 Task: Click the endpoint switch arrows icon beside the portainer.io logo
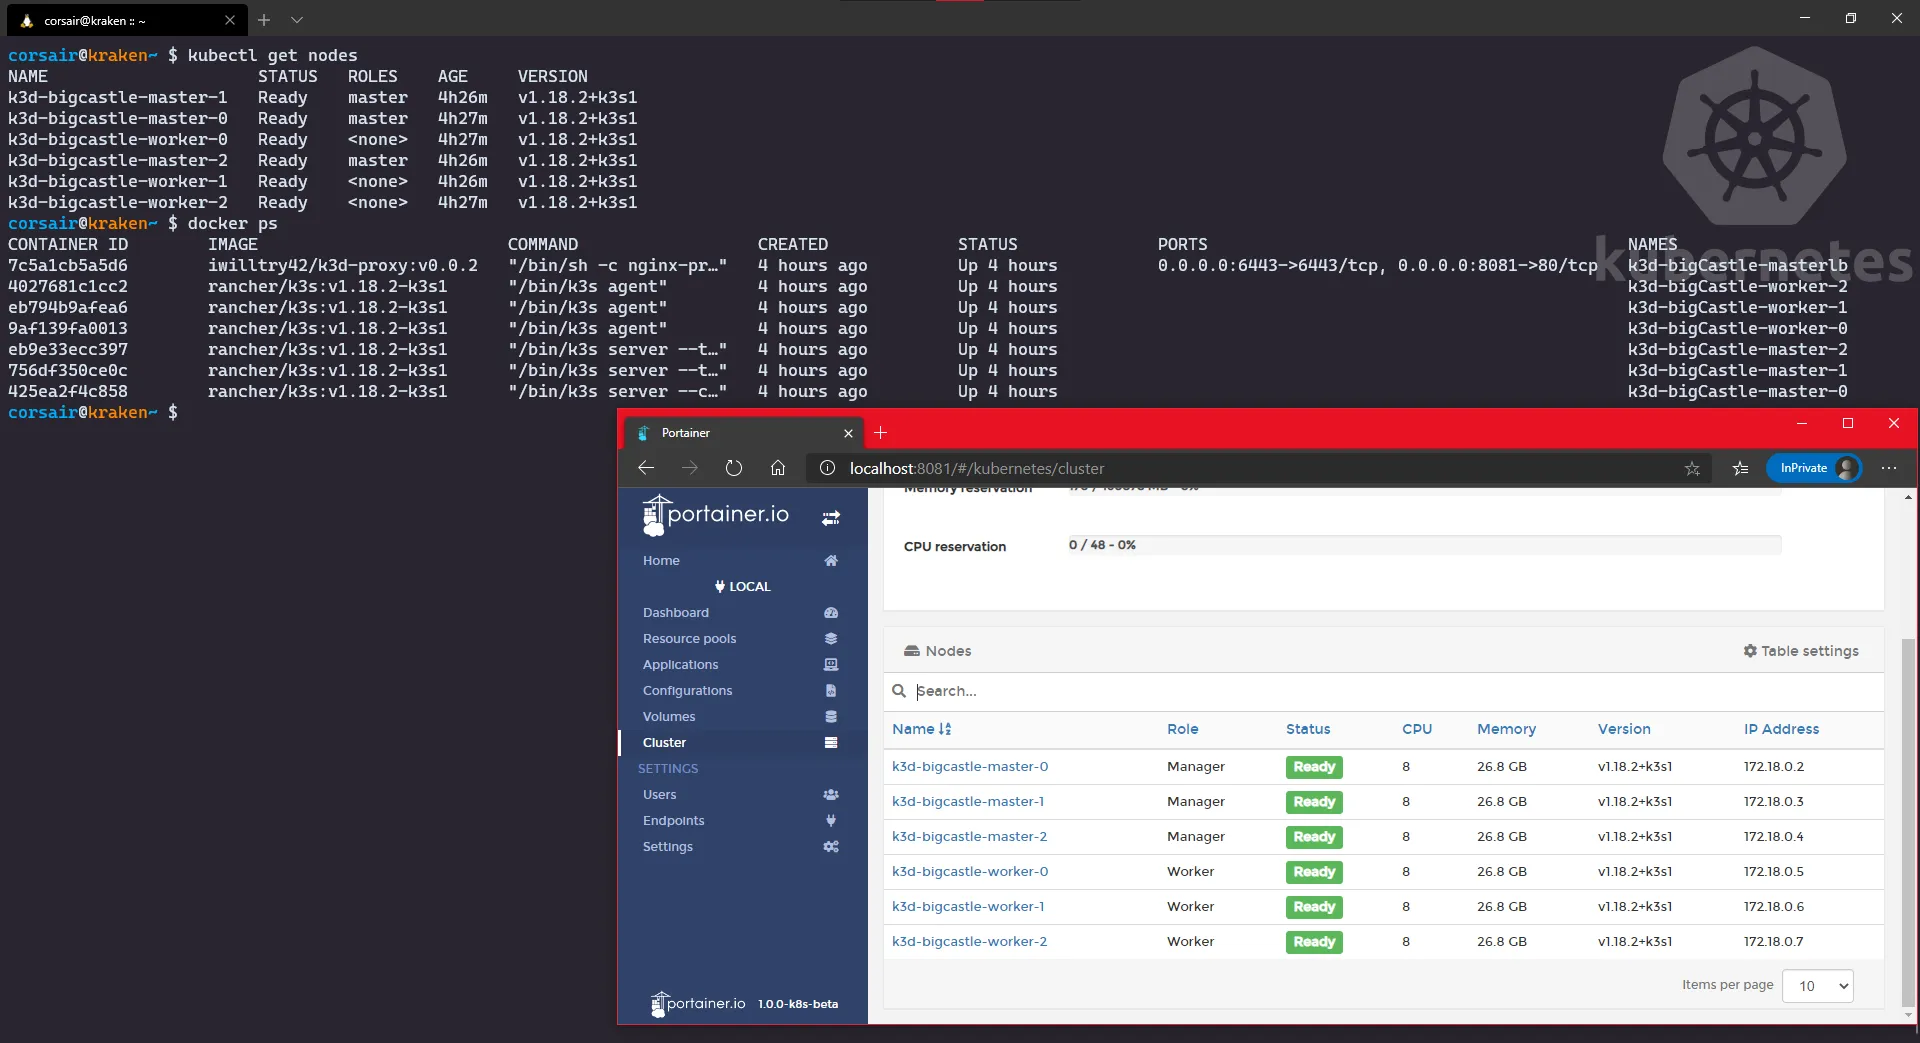(x=830, y=518)
